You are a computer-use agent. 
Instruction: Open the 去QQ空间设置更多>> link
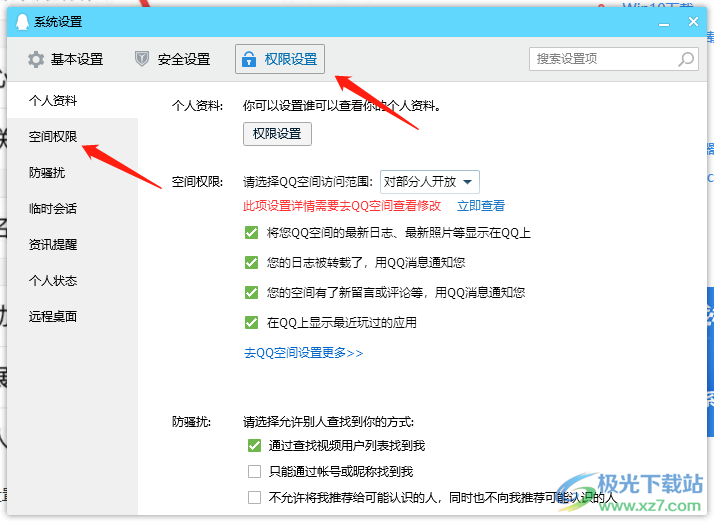pos(304,353)
